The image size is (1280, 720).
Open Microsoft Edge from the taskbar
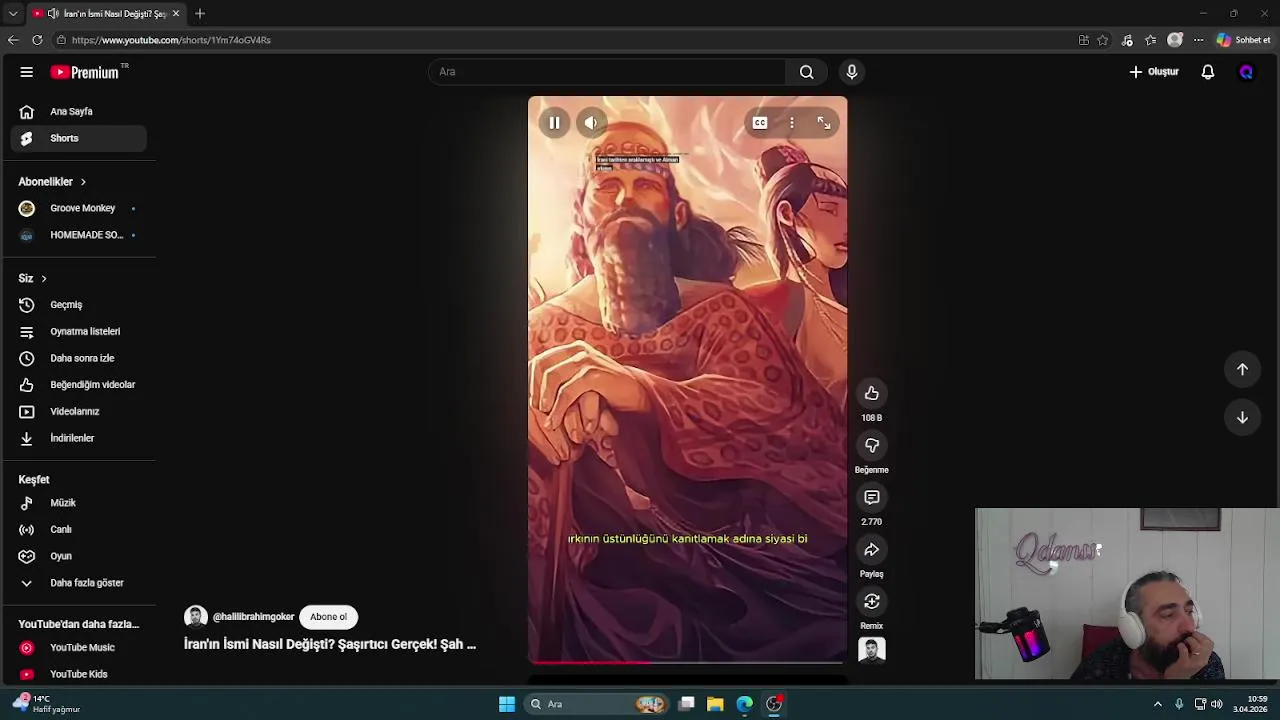coord(745,704)
